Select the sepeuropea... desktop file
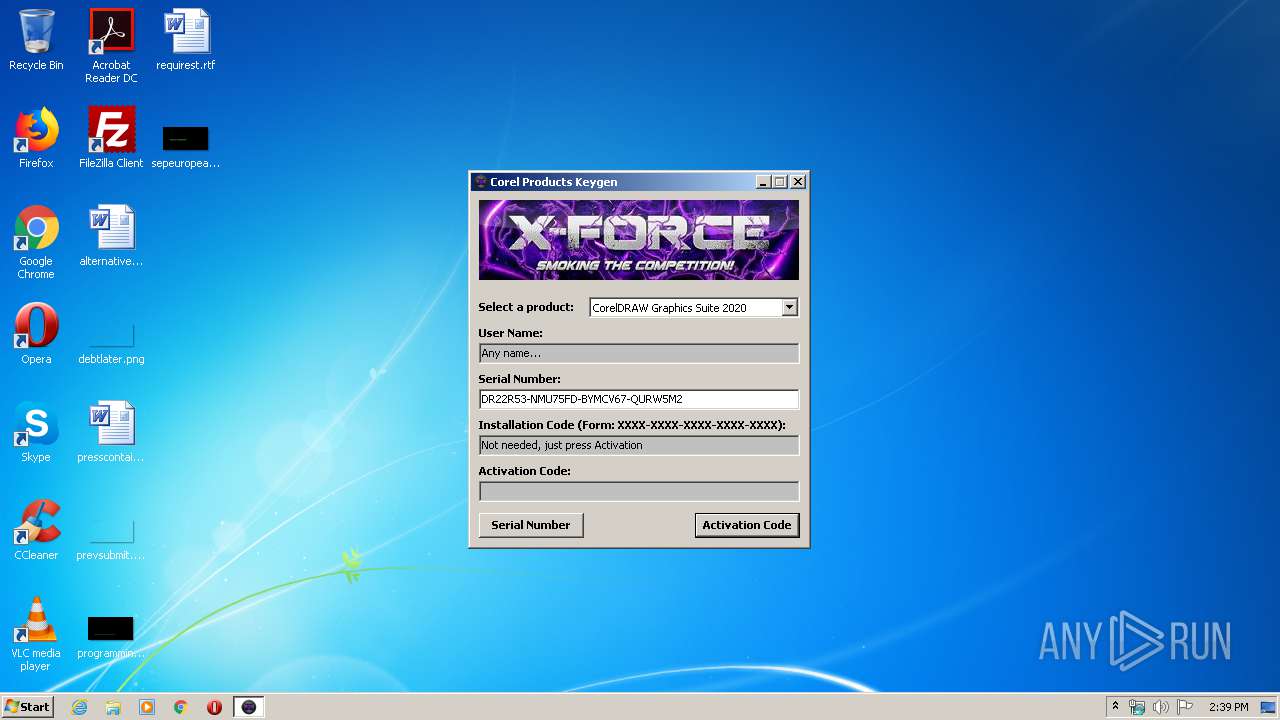 pos(186,146)
